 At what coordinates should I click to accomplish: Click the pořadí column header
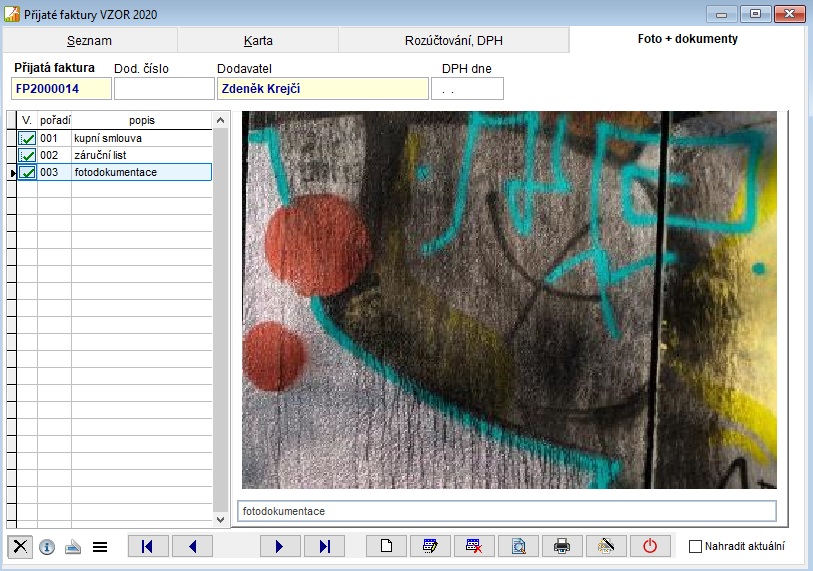54,120
